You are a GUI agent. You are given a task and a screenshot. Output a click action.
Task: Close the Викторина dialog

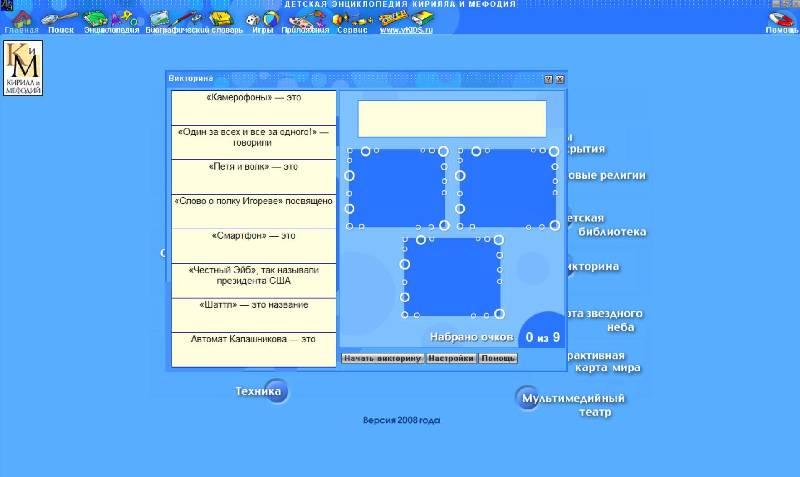click(560, 79)
